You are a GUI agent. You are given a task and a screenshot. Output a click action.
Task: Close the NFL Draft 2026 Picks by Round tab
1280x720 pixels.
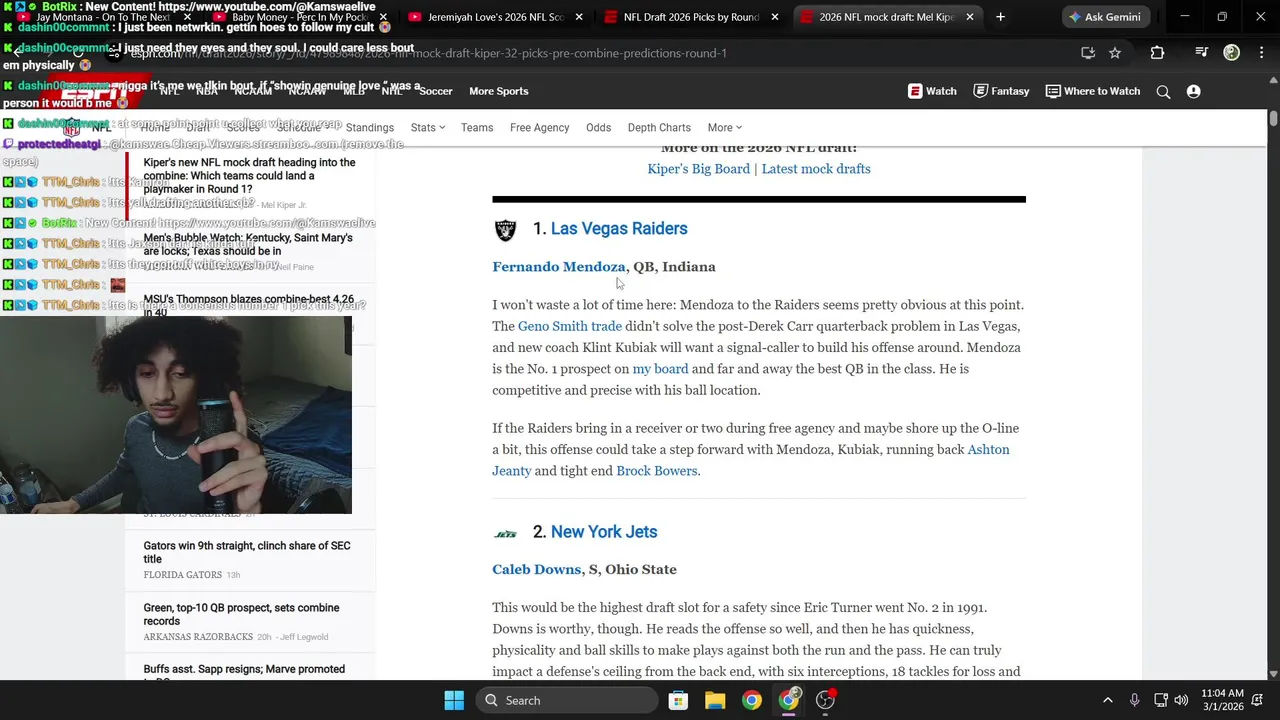click(x=775, y=17)
